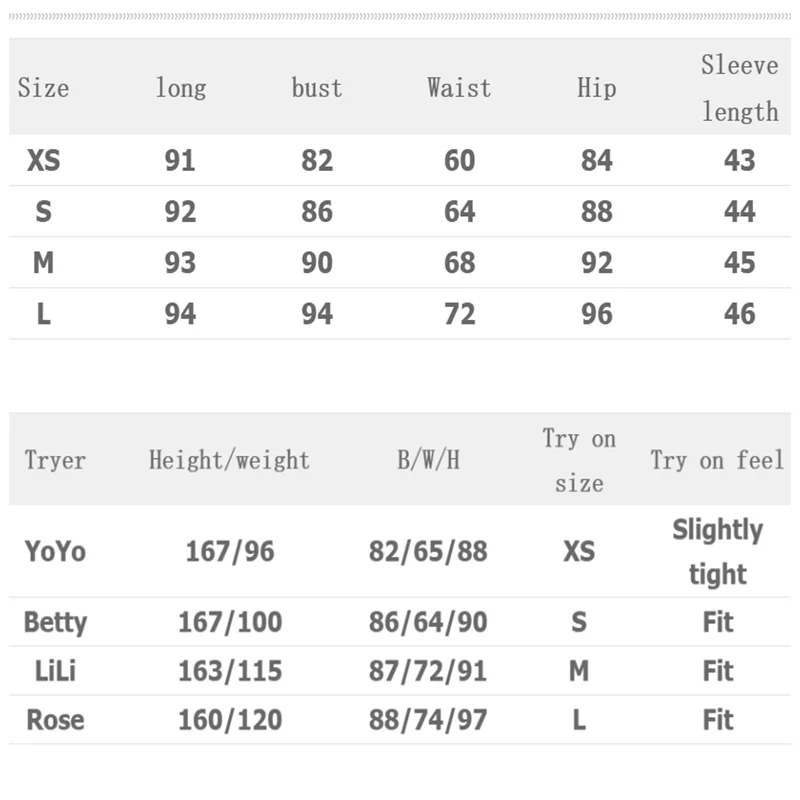Click sleeve length value 45 for M
Image resolution: width=800 pixels, height=800 pixels.
(740, 263)
